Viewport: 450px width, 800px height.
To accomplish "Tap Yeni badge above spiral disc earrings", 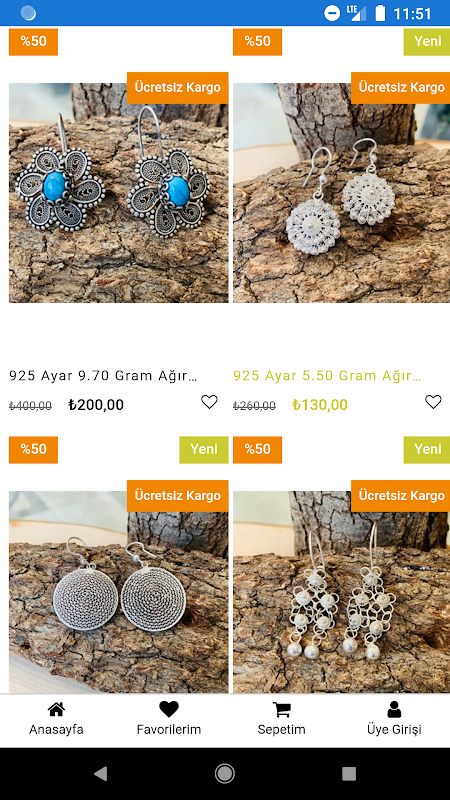I will tap(204, 449).
